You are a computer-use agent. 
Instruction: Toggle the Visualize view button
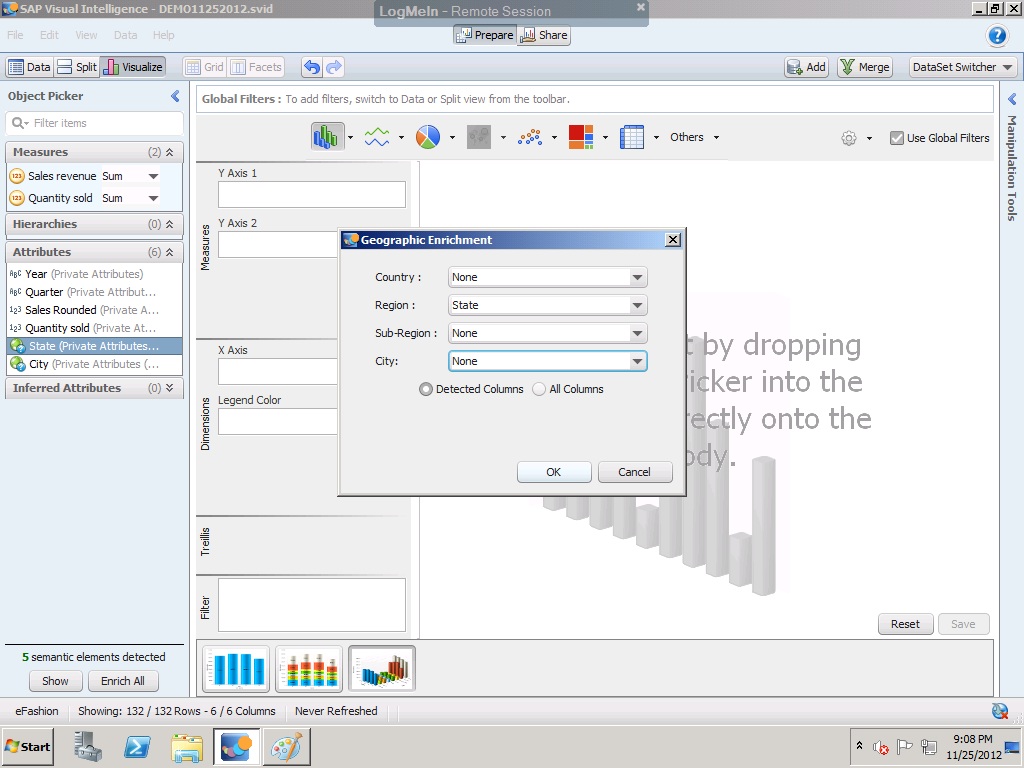click(133, 67)
